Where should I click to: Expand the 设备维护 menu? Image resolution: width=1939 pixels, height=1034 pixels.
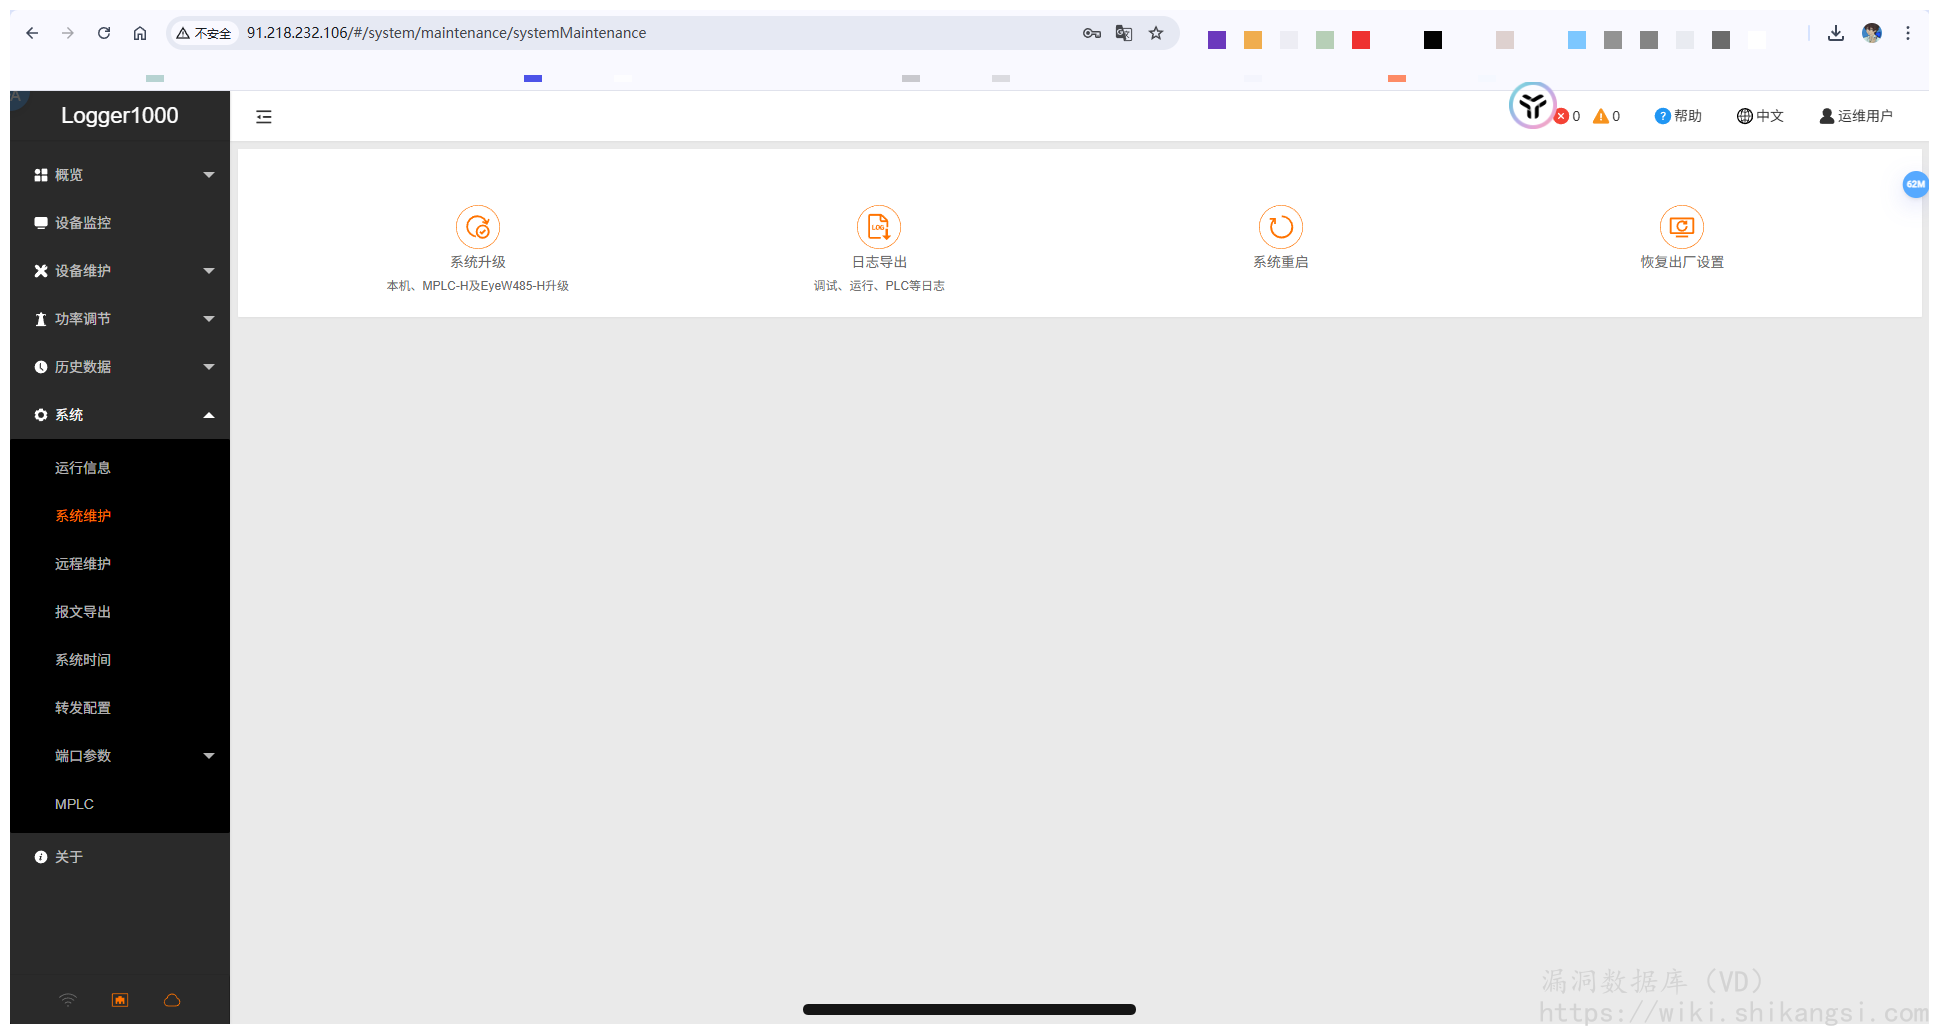[120, 271]
